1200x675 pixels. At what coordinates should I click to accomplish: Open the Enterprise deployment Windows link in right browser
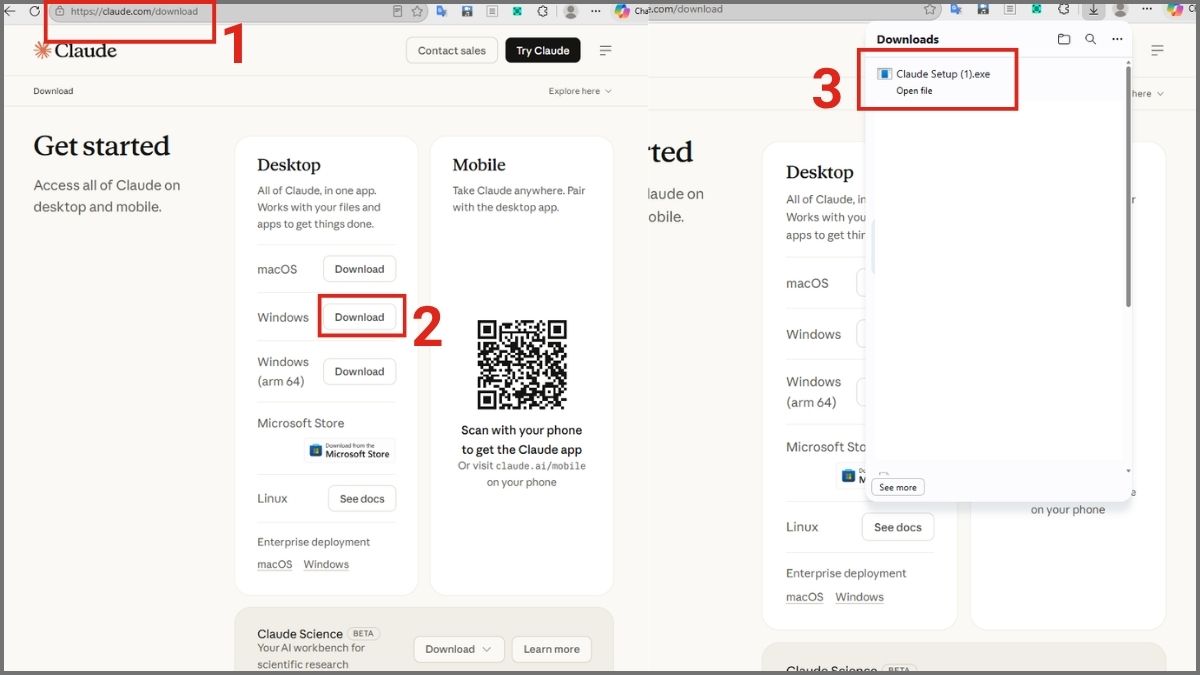pyautogui.click(x=860, y=597)
